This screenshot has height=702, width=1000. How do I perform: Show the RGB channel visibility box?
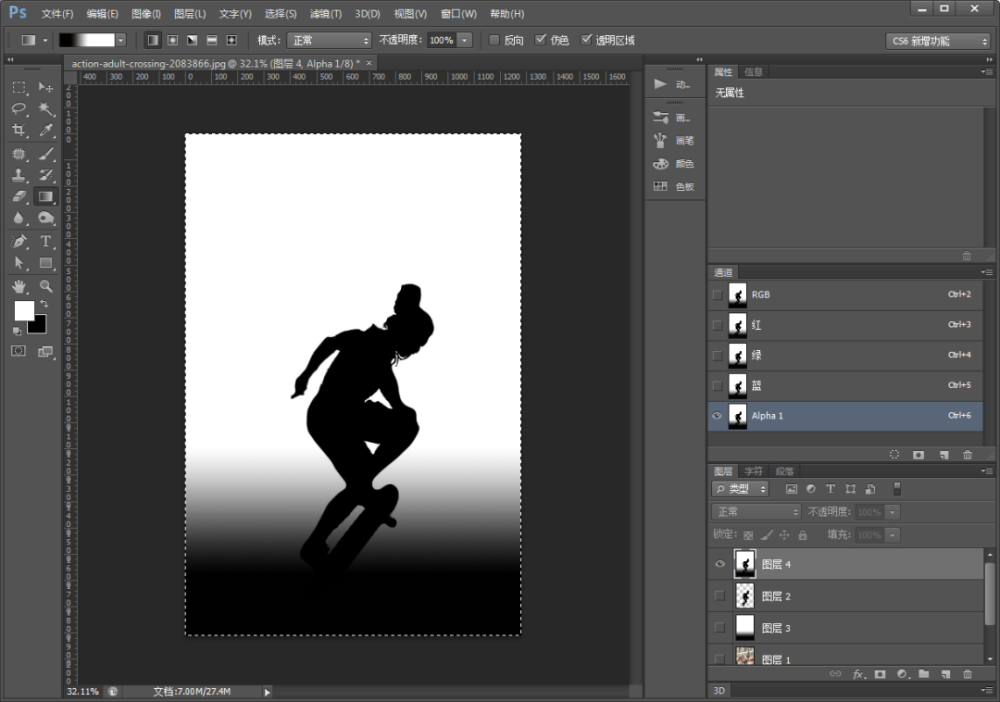coord(717,295)
